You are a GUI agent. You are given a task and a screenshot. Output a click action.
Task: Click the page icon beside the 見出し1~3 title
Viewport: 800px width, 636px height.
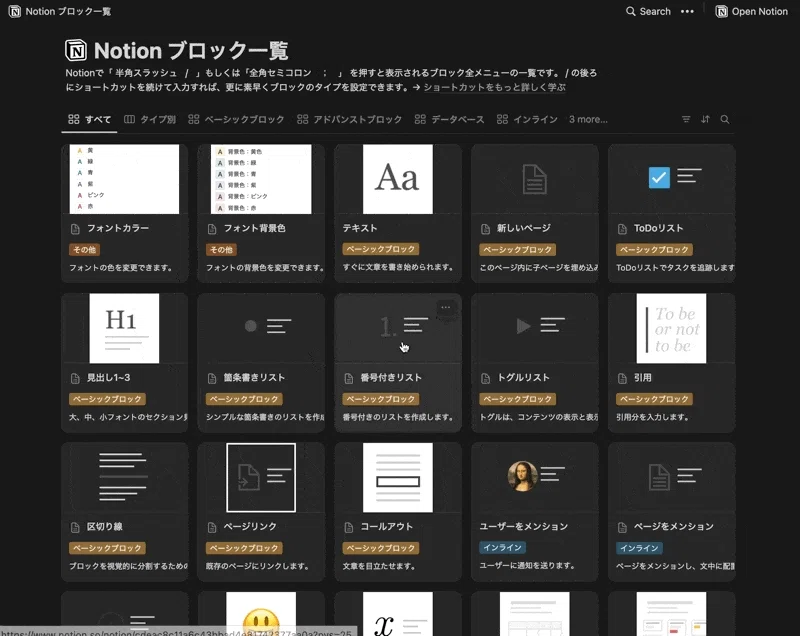click(x=75, y=378)
